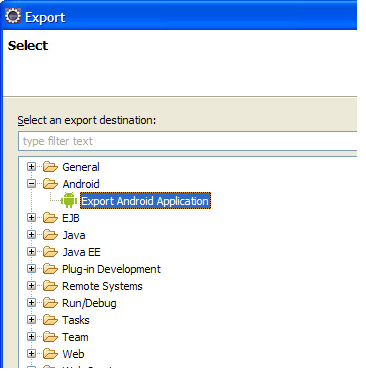Expand the Tasks node

tap(31, 320)
